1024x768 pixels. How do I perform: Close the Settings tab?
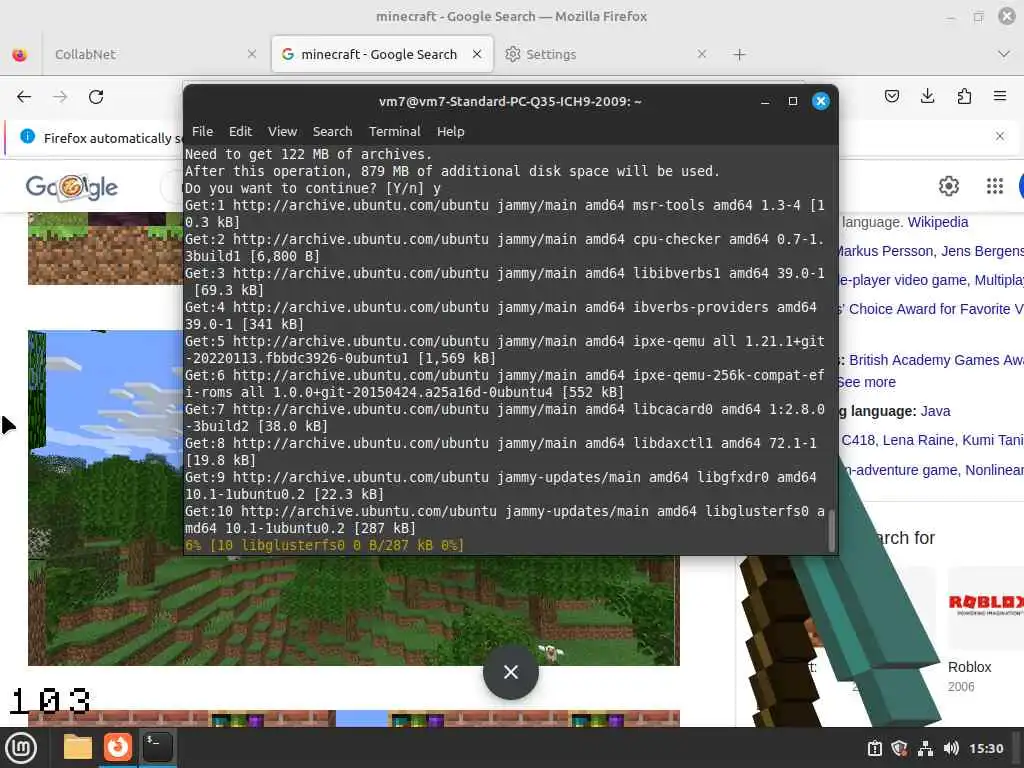click(x=702, y=54)
